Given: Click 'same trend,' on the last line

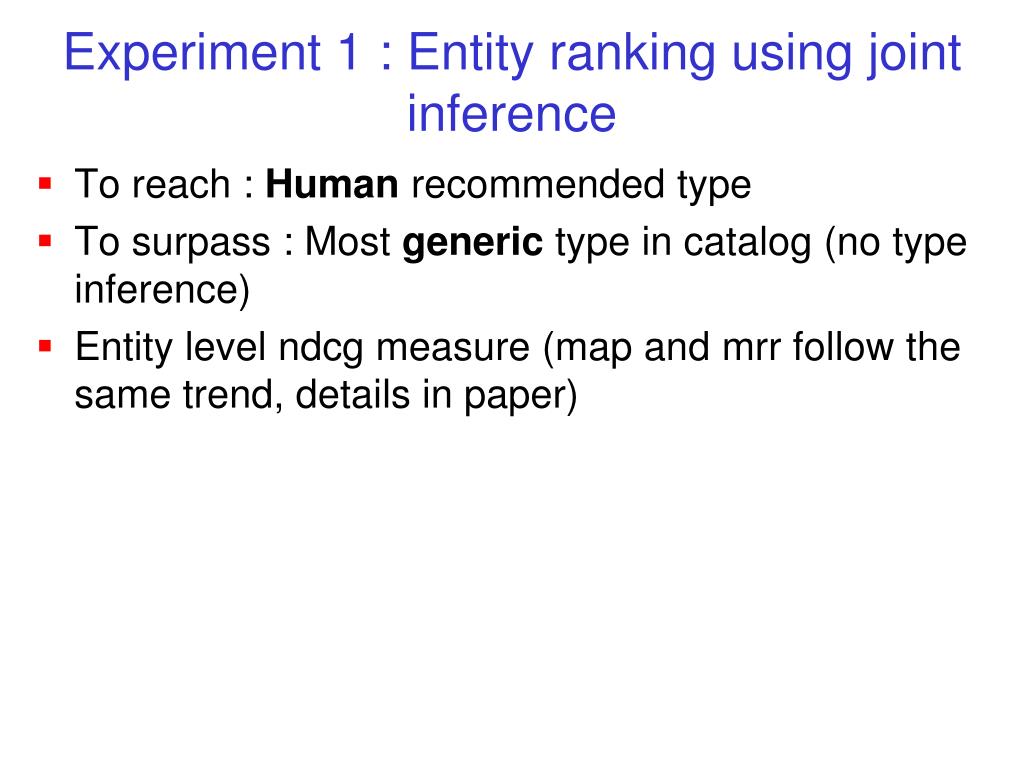Looking at the screenshot, I should click(x=179, y=395).
